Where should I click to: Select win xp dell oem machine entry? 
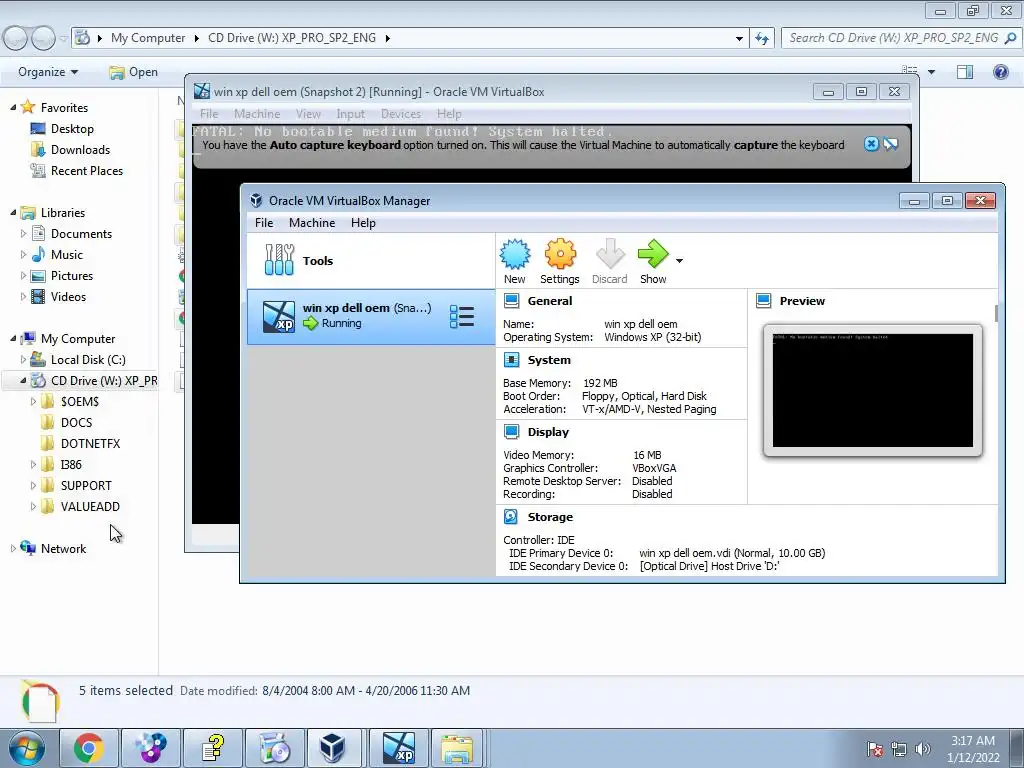point(371,317)
